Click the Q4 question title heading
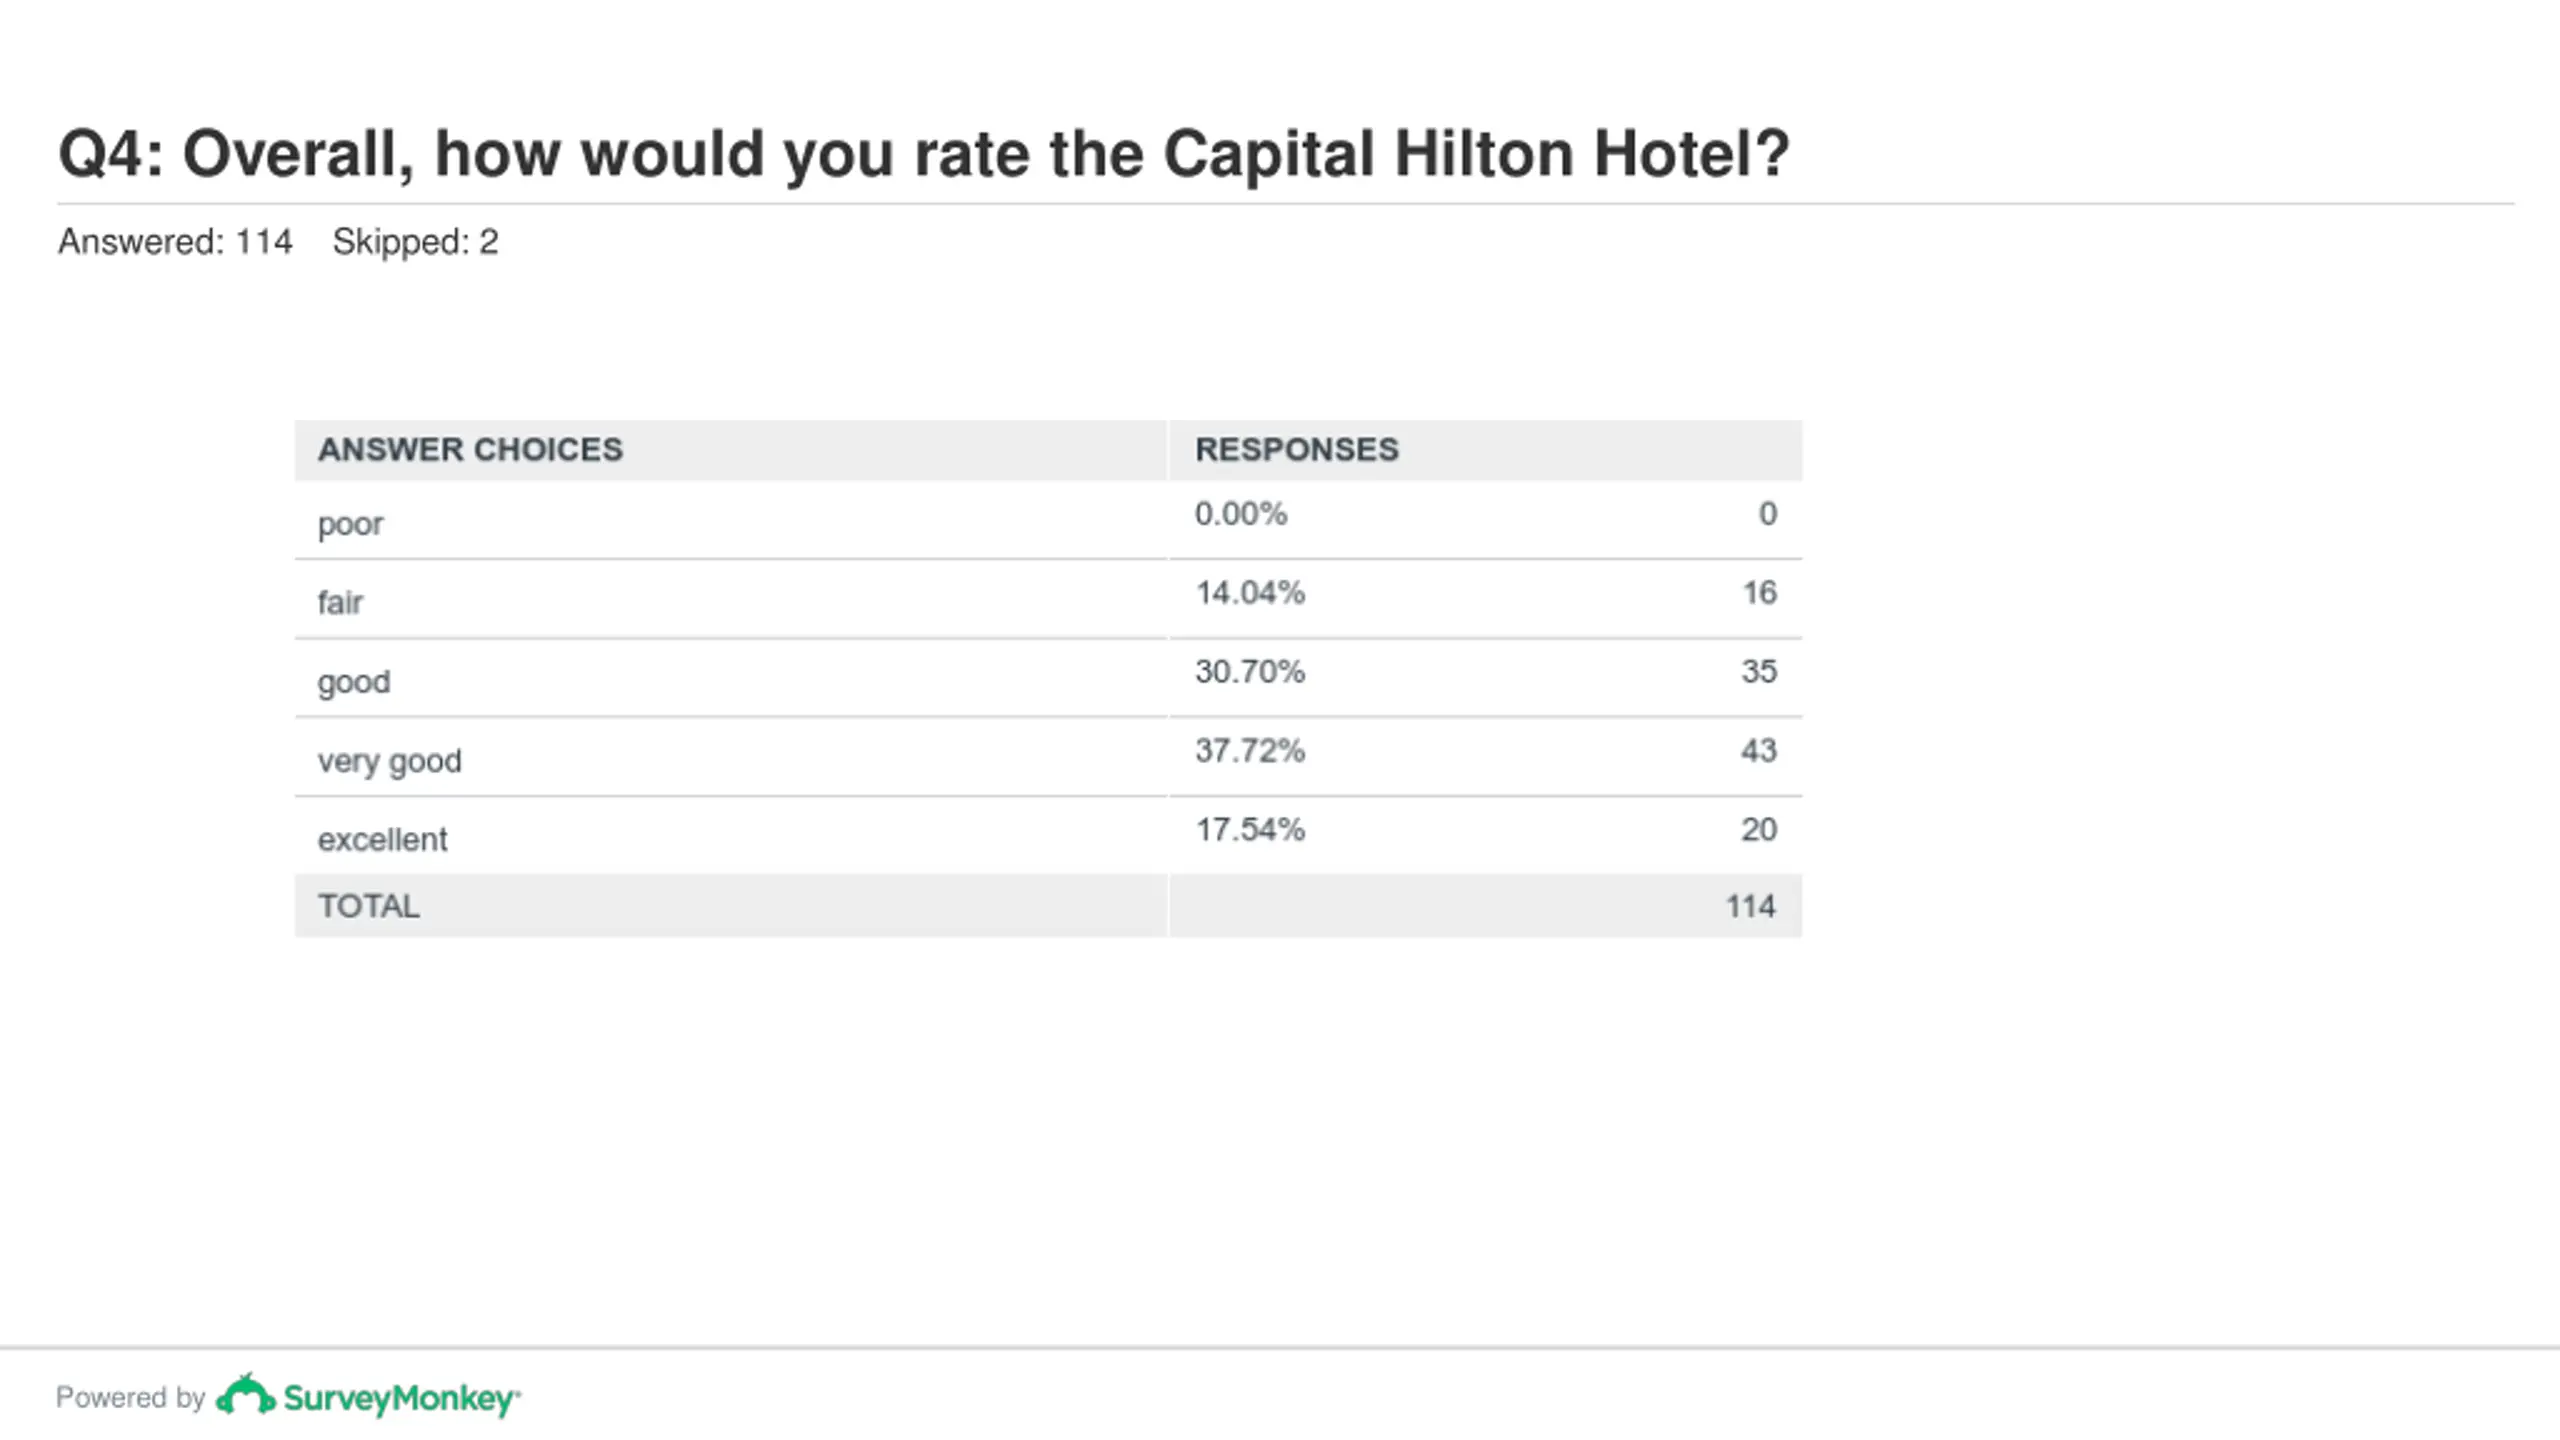This screenshot has width=2560, height=1440. [924, 154]
